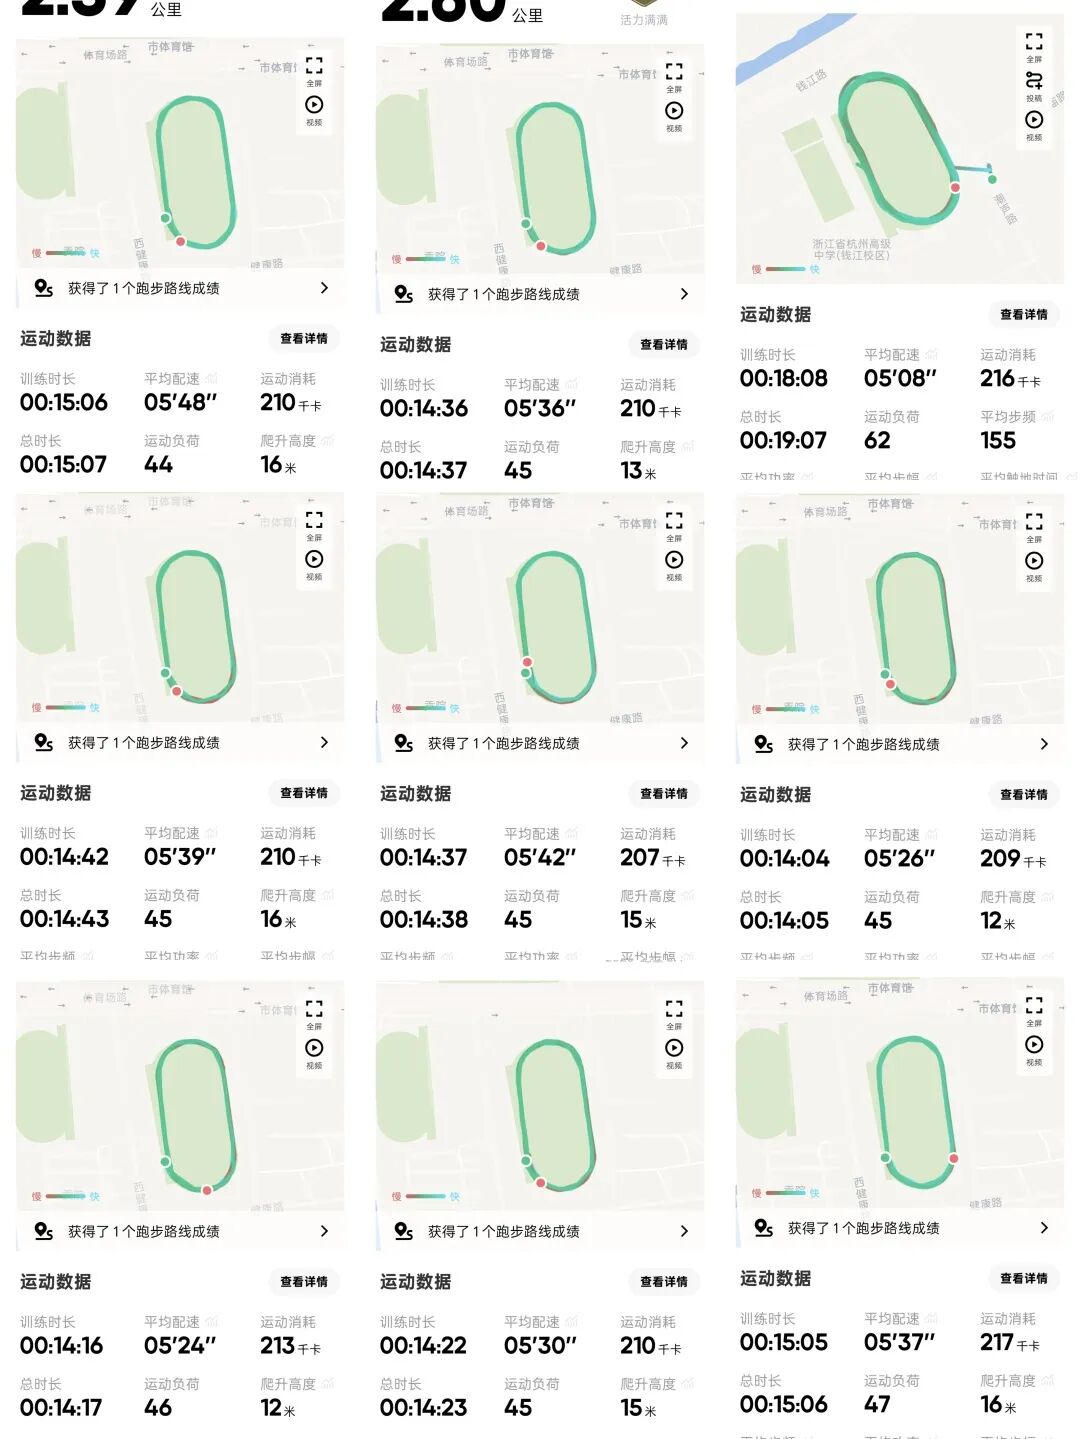The height and width of the screenshot is (1439, 1080).
Task: Open 全屏 on the 钱江校区 school map
Action: [1034, 43]
